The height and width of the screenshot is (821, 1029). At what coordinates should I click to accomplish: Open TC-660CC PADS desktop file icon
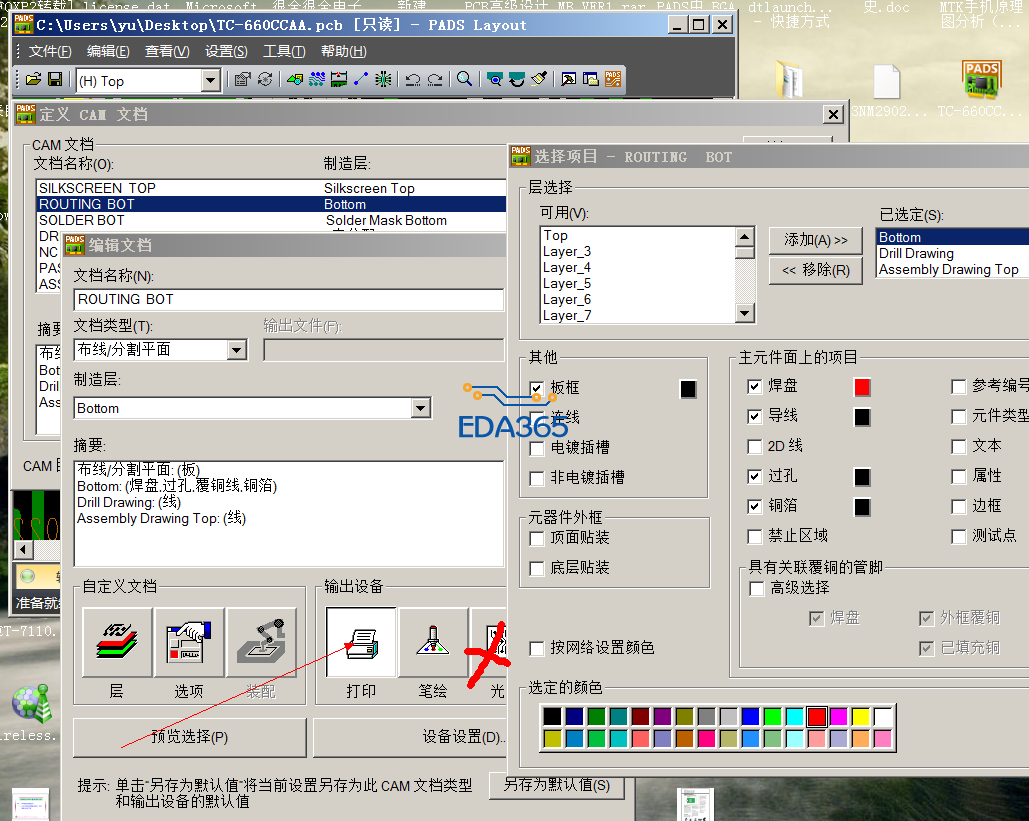(x=980, y=80)
